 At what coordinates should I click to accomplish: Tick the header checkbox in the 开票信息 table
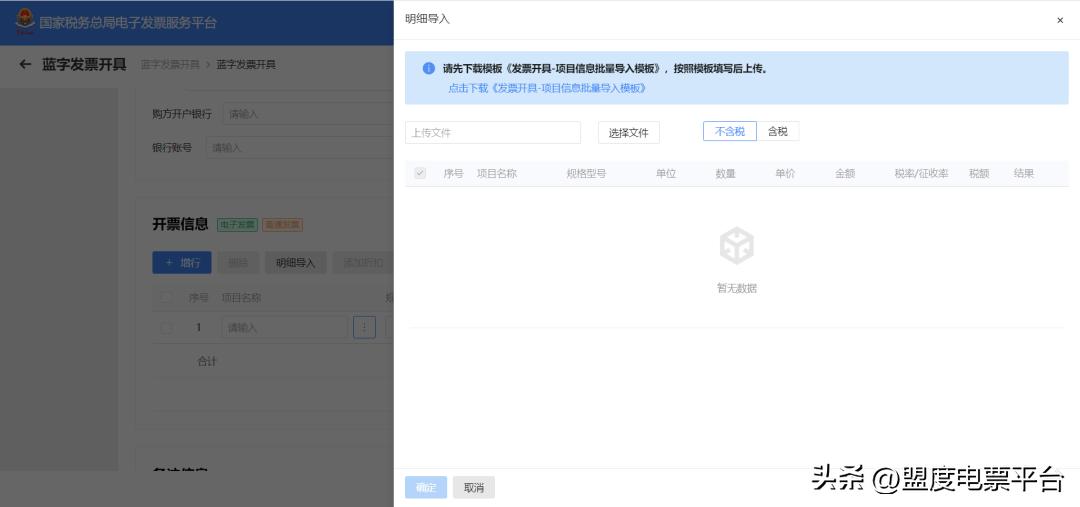click(x=165, y=298)
